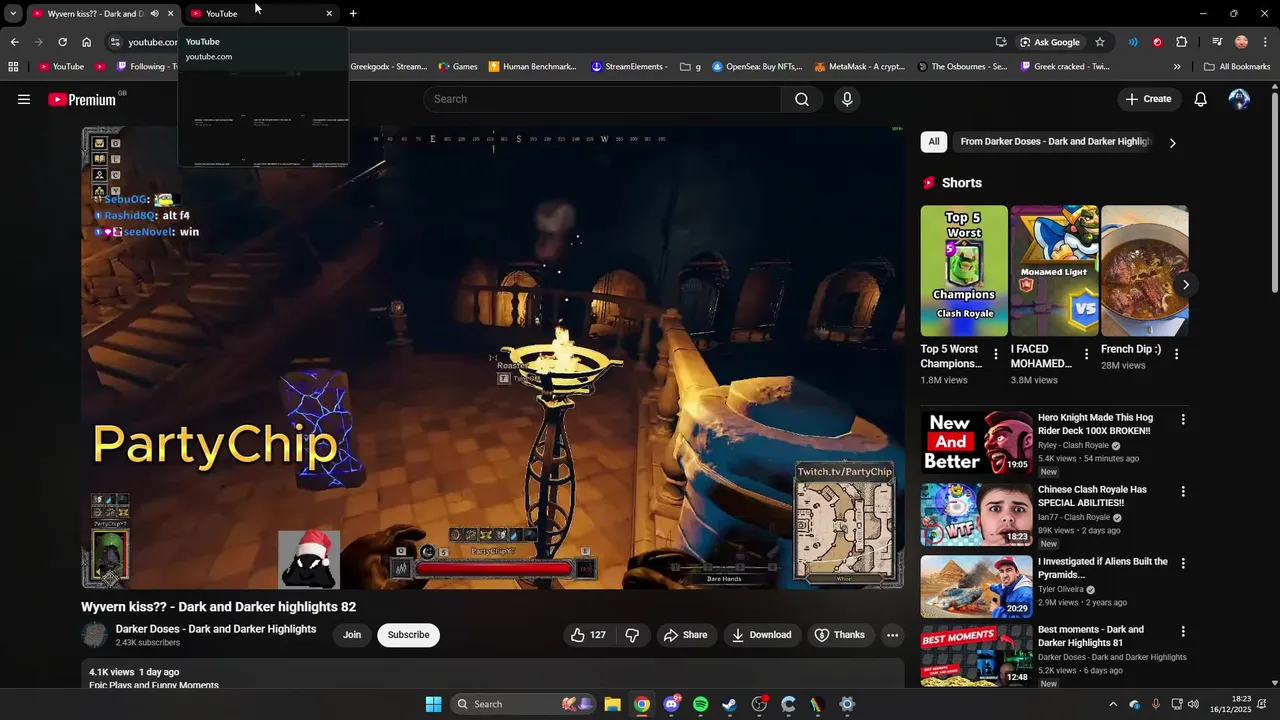Start voice search with microphone icon
This screenshot has width=1280, height=720.
click(847, 99)
